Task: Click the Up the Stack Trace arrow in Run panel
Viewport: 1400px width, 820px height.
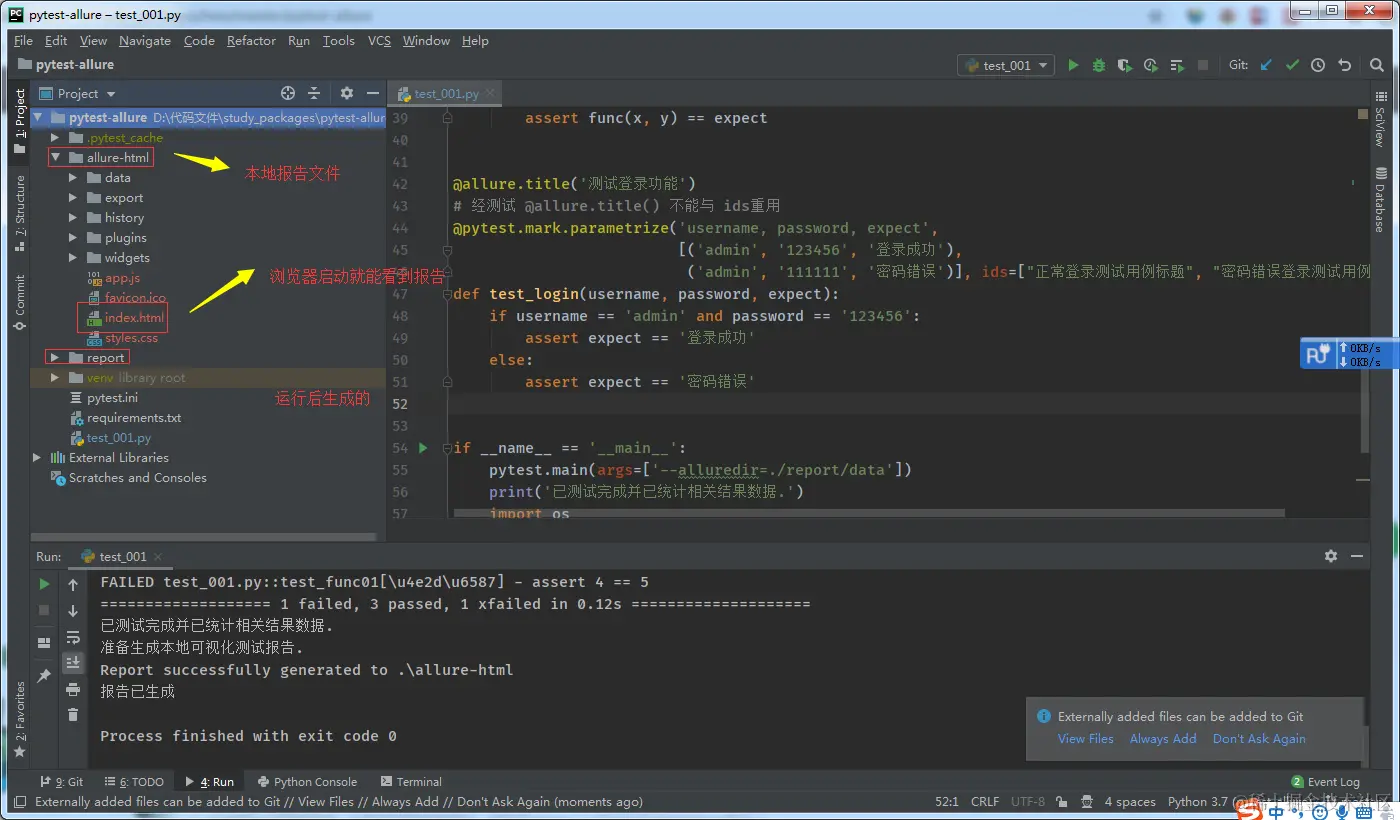Action: 73,584
